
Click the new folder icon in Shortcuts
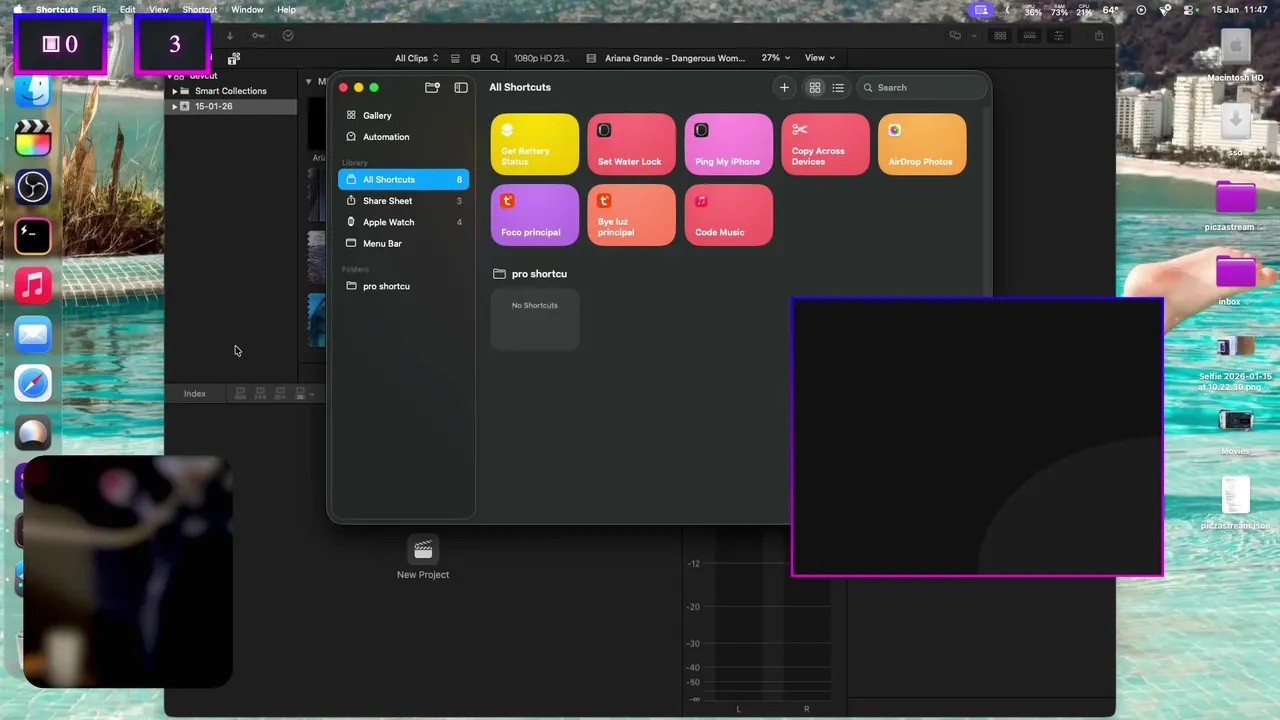tap(432, 88)
